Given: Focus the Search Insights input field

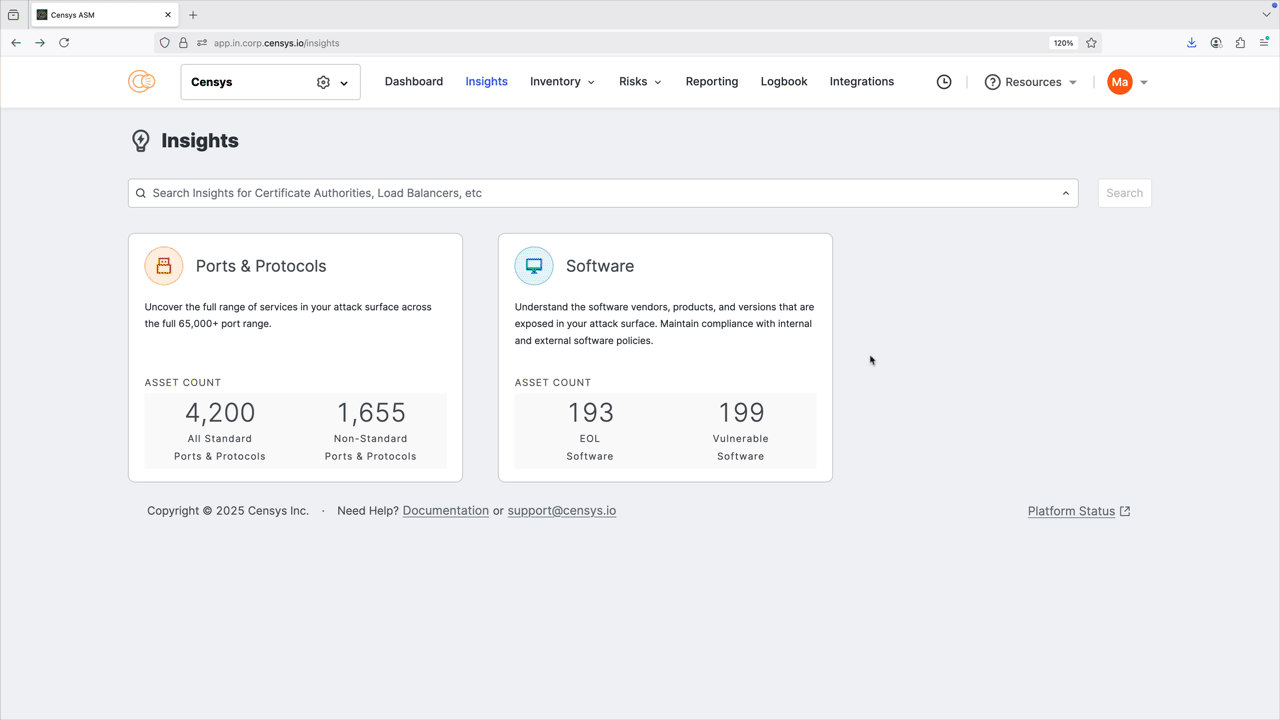Looking at the screenshot, I should click(603, 193).
